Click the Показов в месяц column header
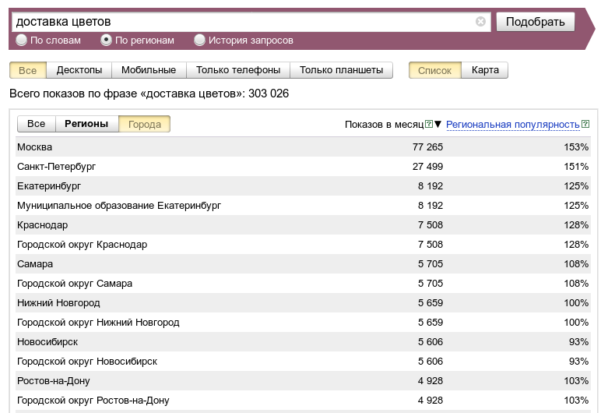The width and height of the screenshot is (608, 413). (x=384, y=124)
